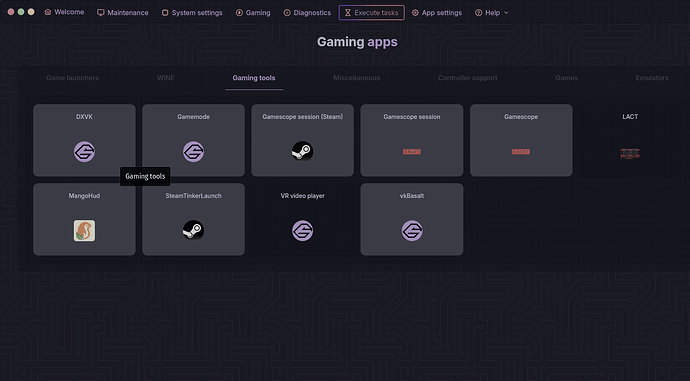
Task: Select the DXVK app icon
Action: pos(84,152)
